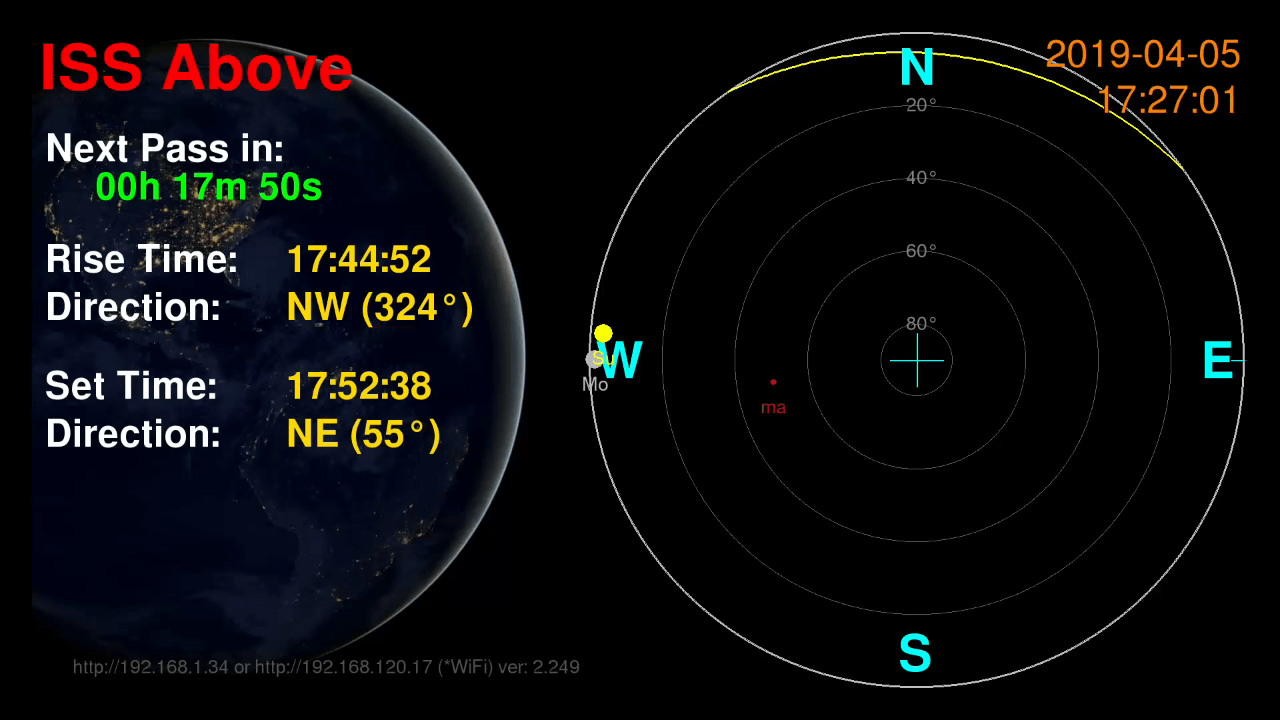Click the Next Pass in label
Image resolution: width=1280 pixels, height=720 pixels.
tap(165, 148)
